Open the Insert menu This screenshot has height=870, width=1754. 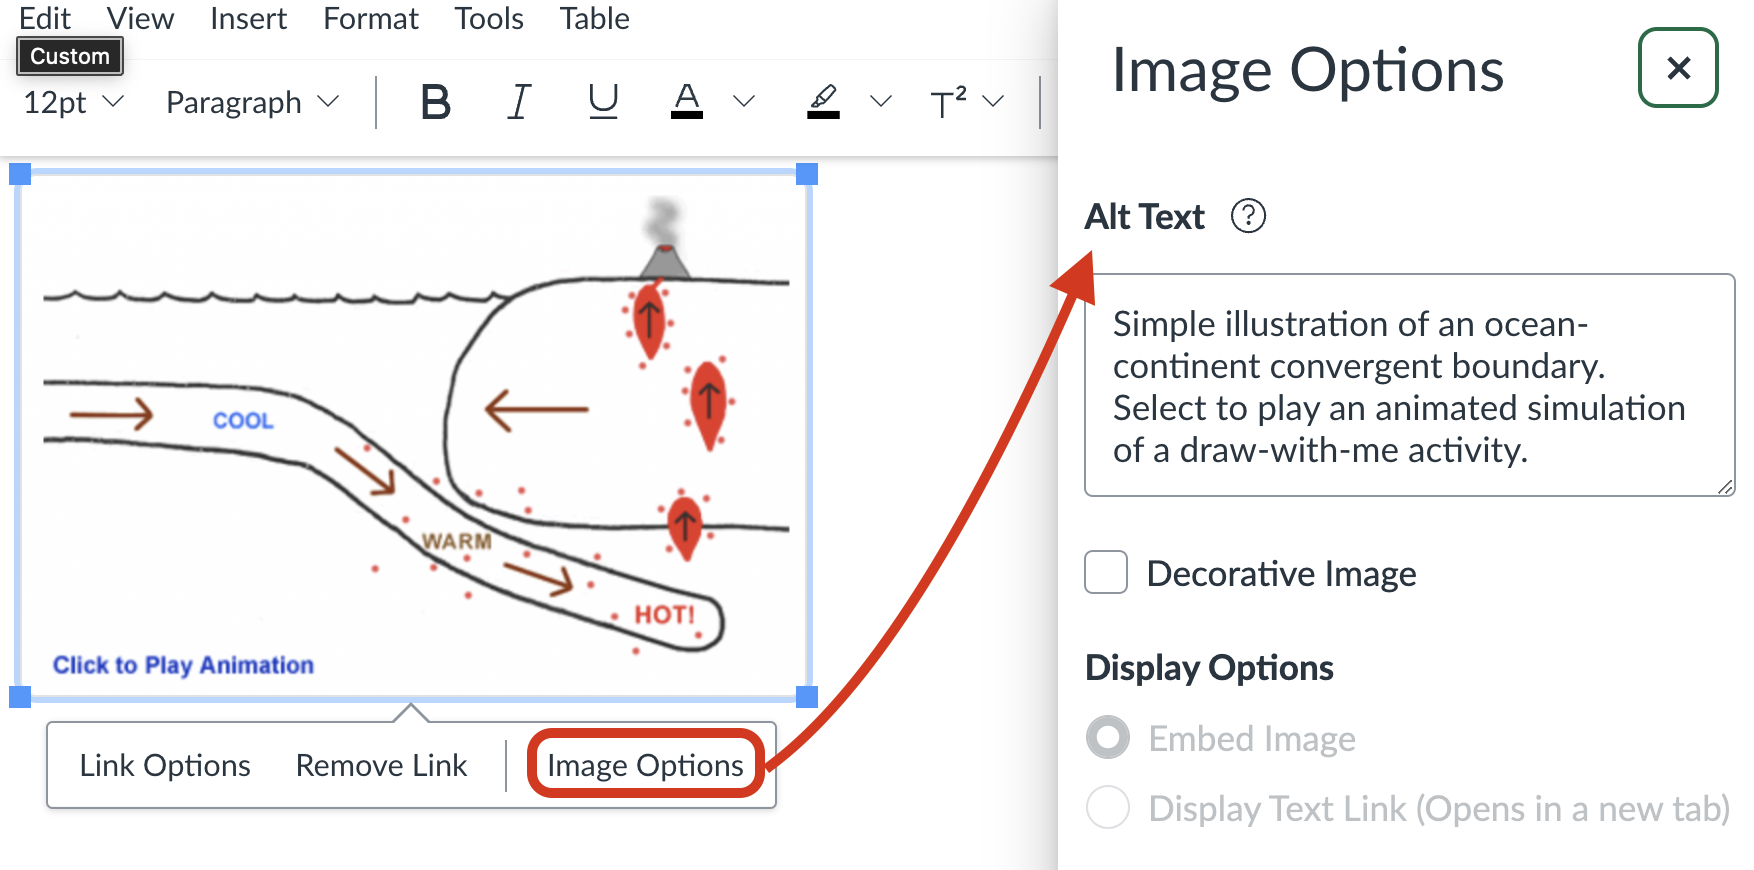(248, 18)
